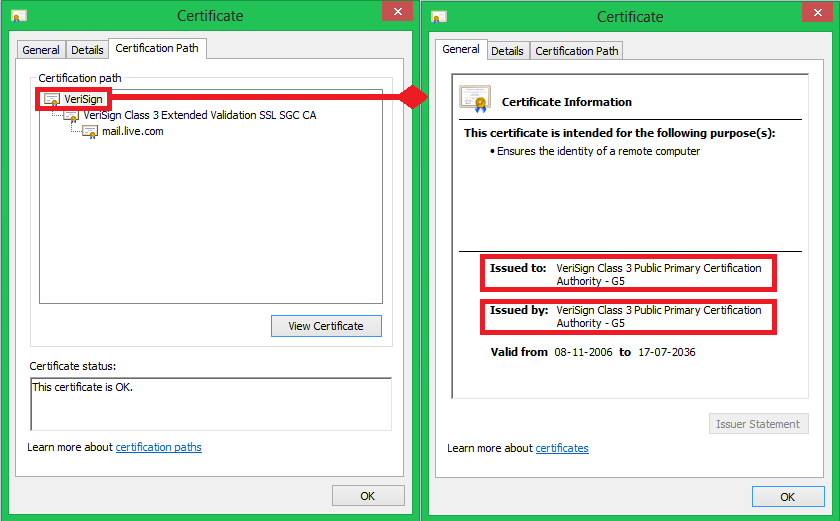This screenshot has height=521, width=840.
Task: Click 'Ensures the identity of a remote computer'
Action: [x=598, y=152]
